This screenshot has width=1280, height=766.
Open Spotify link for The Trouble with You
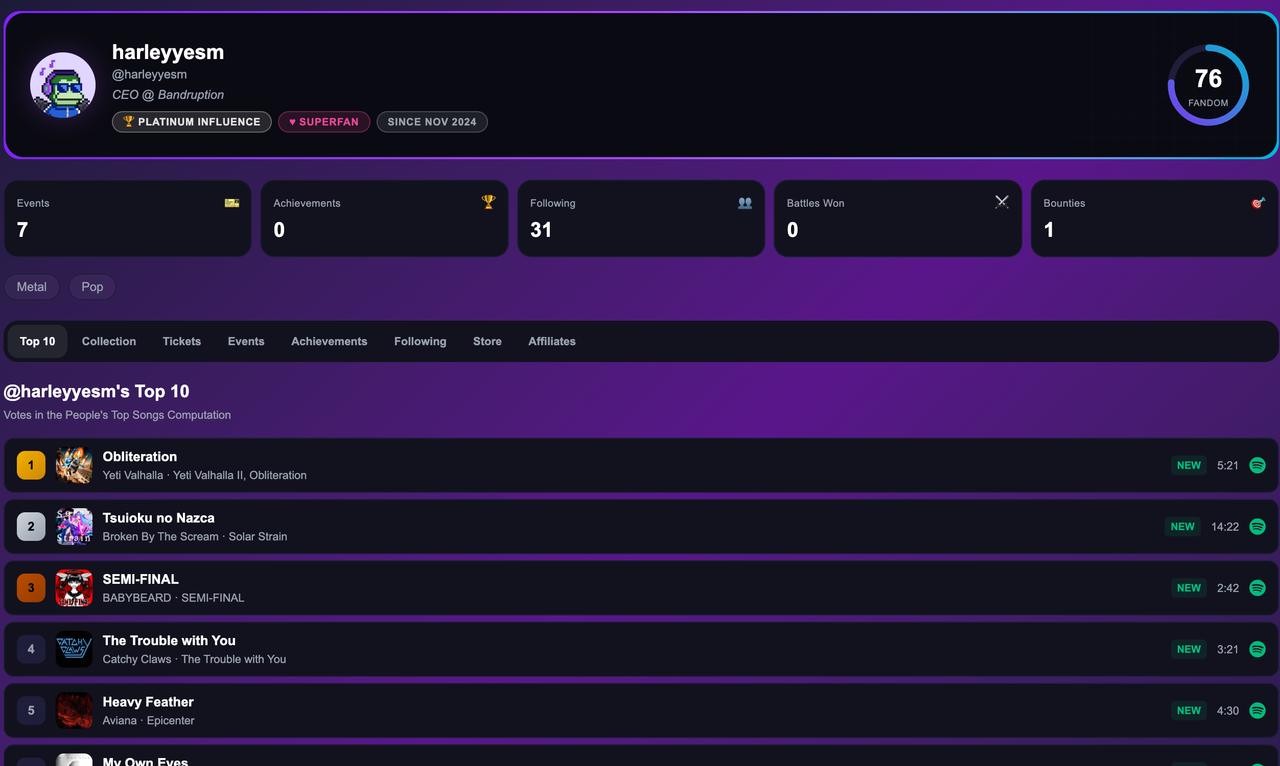(1257, 649)
